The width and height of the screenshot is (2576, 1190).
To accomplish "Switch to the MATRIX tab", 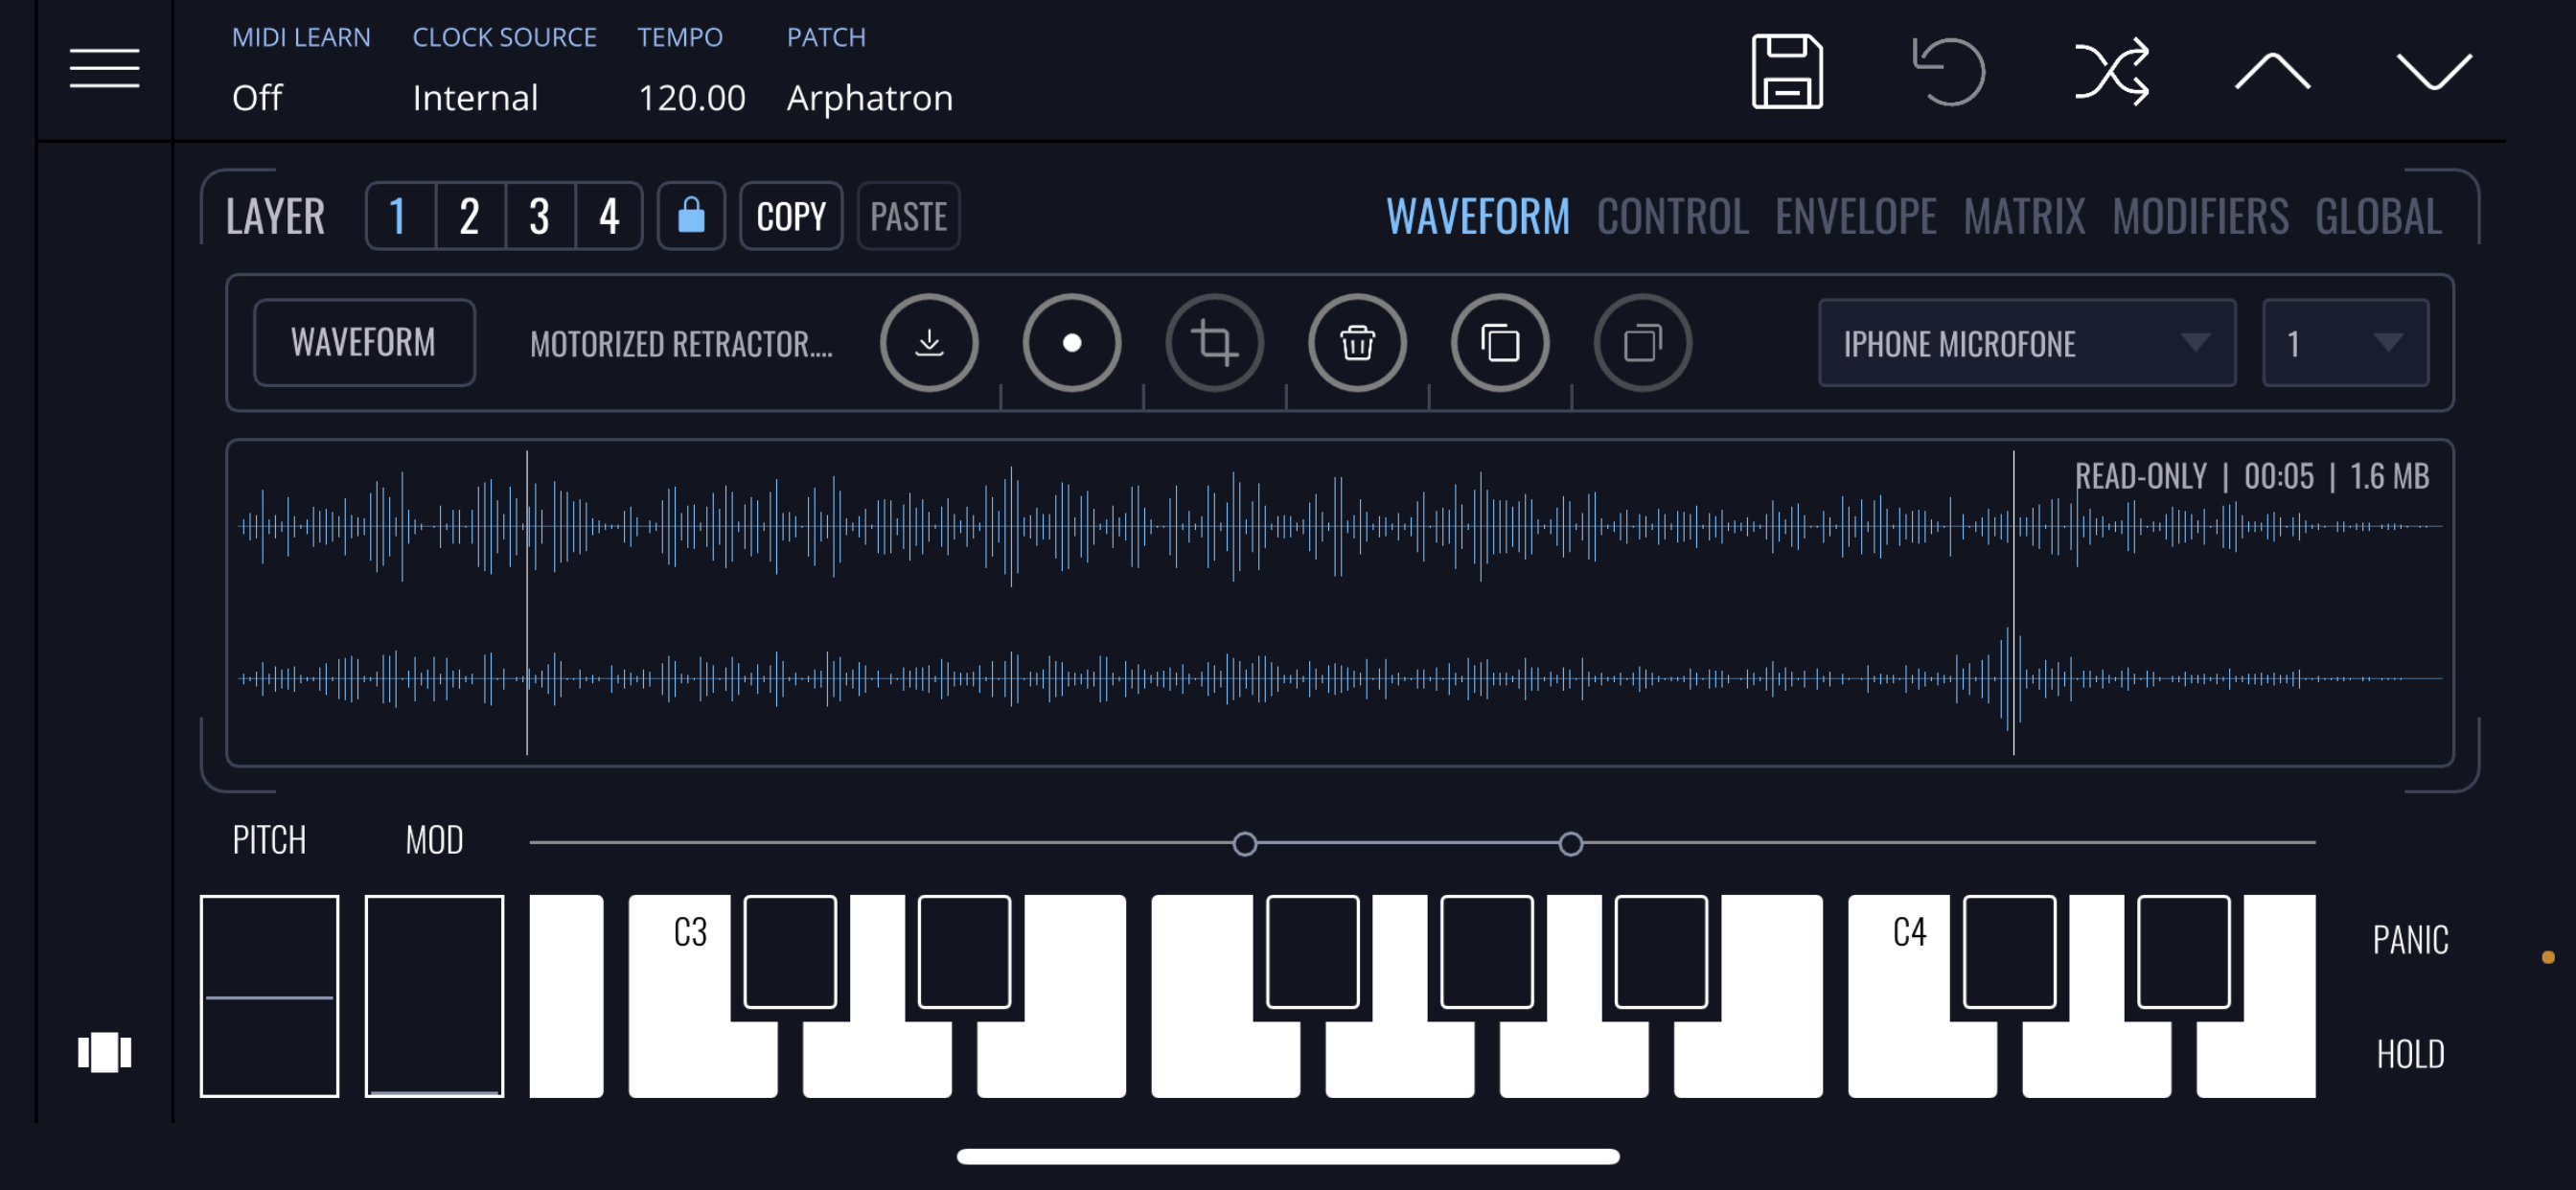I will coord(2024,216).
